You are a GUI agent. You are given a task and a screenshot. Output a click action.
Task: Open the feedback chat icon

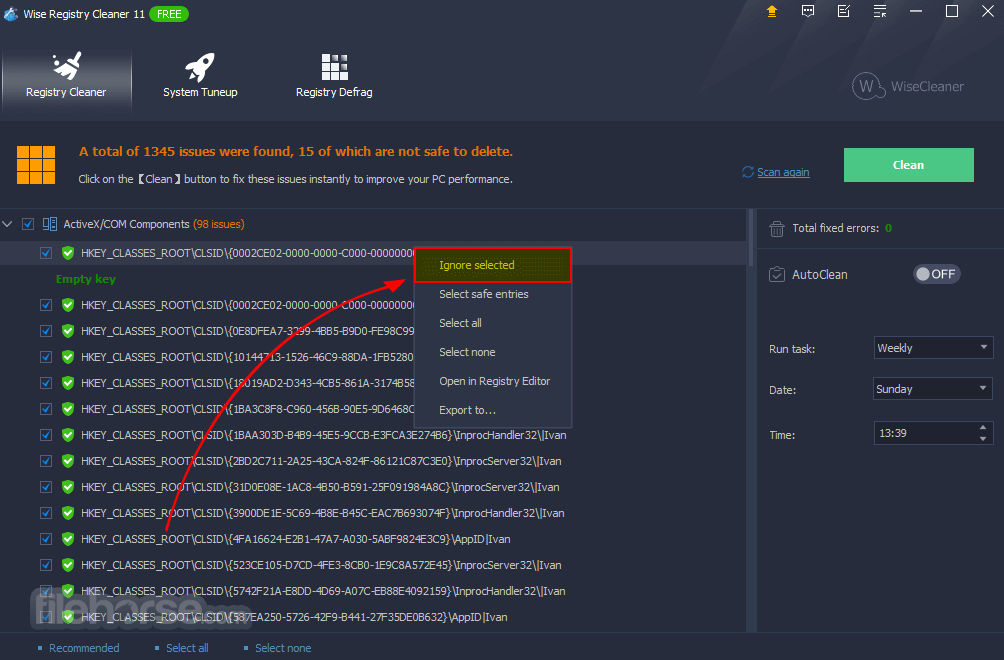point(807,11)
